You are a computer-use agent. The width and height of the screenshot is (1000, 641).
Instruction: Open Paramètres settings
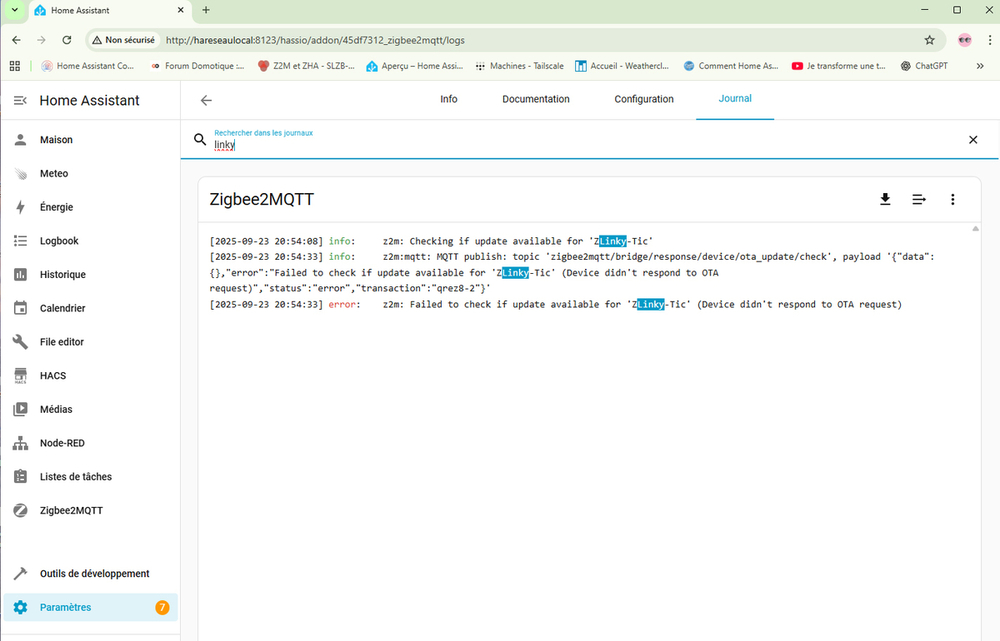pos(91,608)
